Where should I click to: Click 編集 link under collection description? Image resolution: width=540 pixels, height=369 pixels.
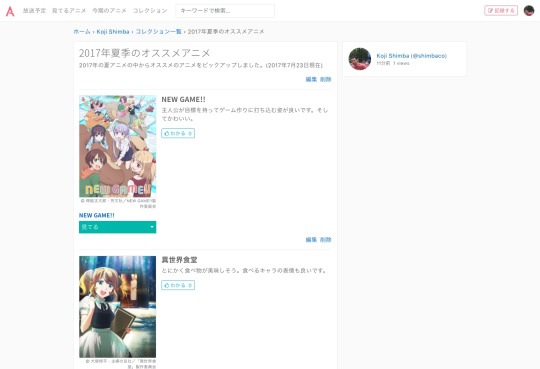[311, 79]
